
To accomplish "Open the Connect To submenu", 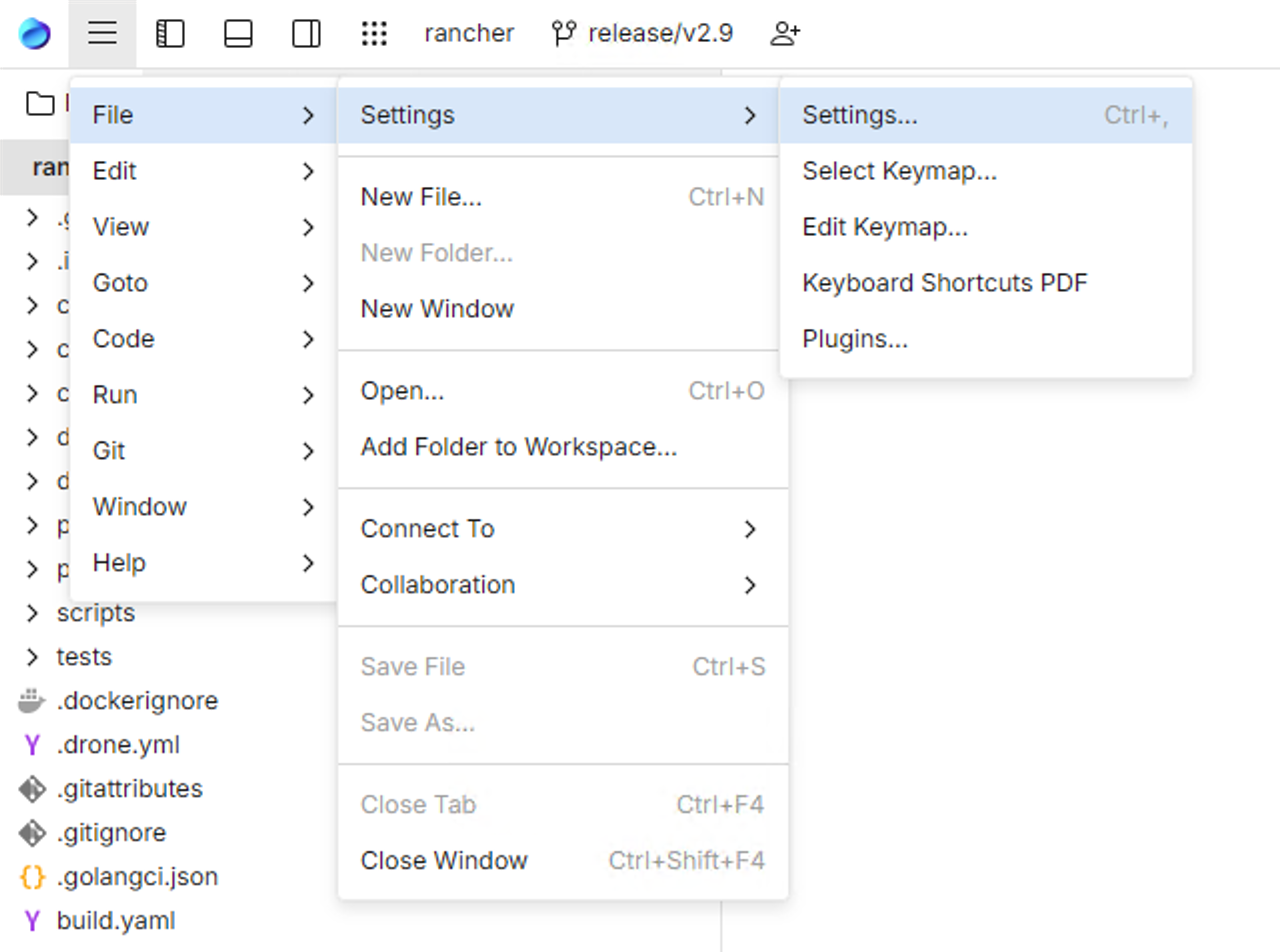I will click(x=428, y=529).
